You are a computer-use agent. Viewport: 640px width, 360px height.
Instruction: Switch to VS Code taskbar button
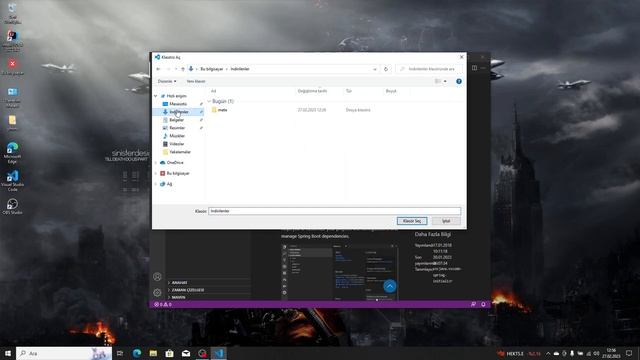(219, 353)
